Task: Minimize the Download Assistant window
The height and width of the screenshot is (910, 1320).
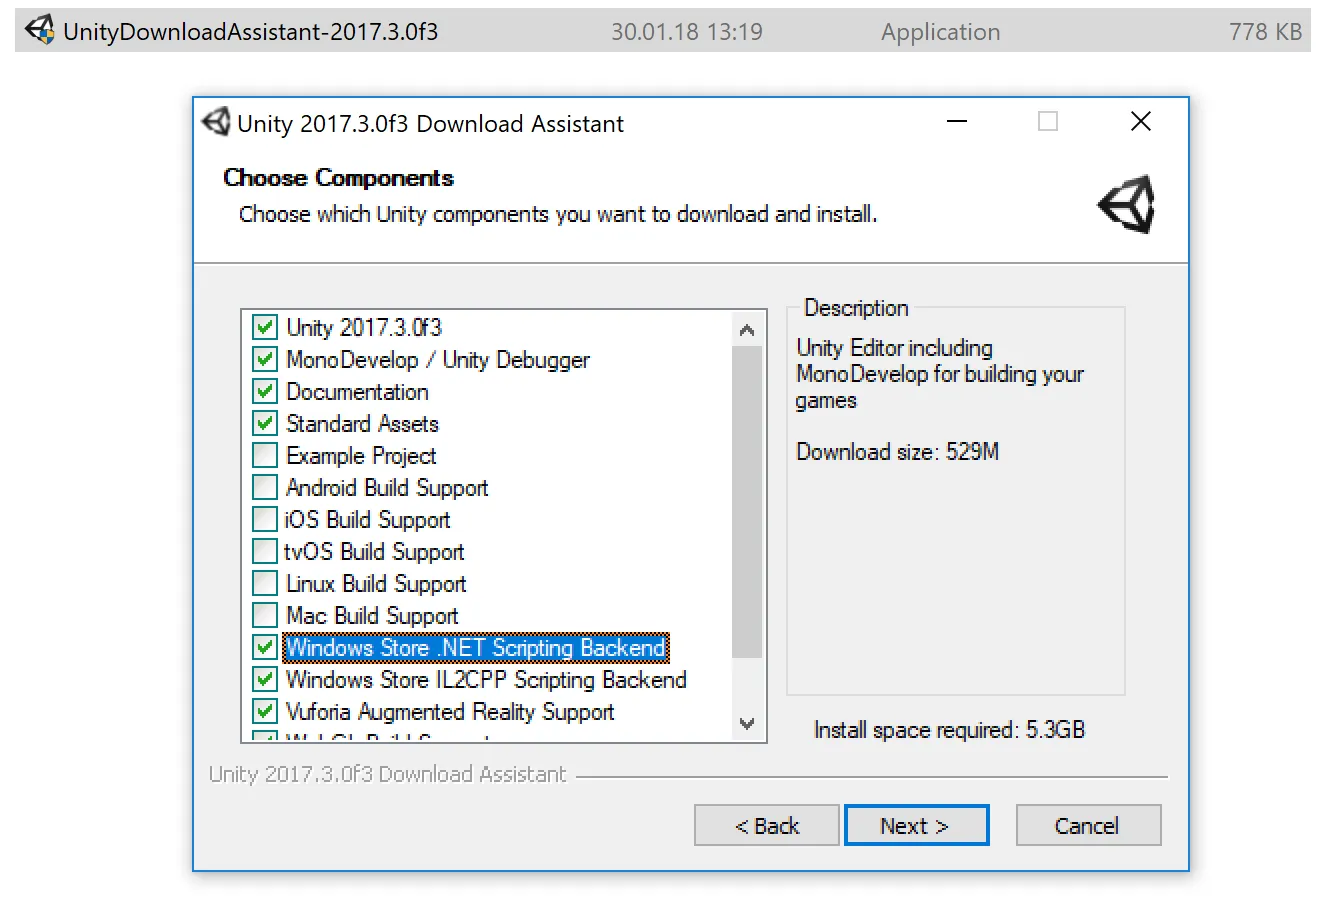Action: [957, 122]
